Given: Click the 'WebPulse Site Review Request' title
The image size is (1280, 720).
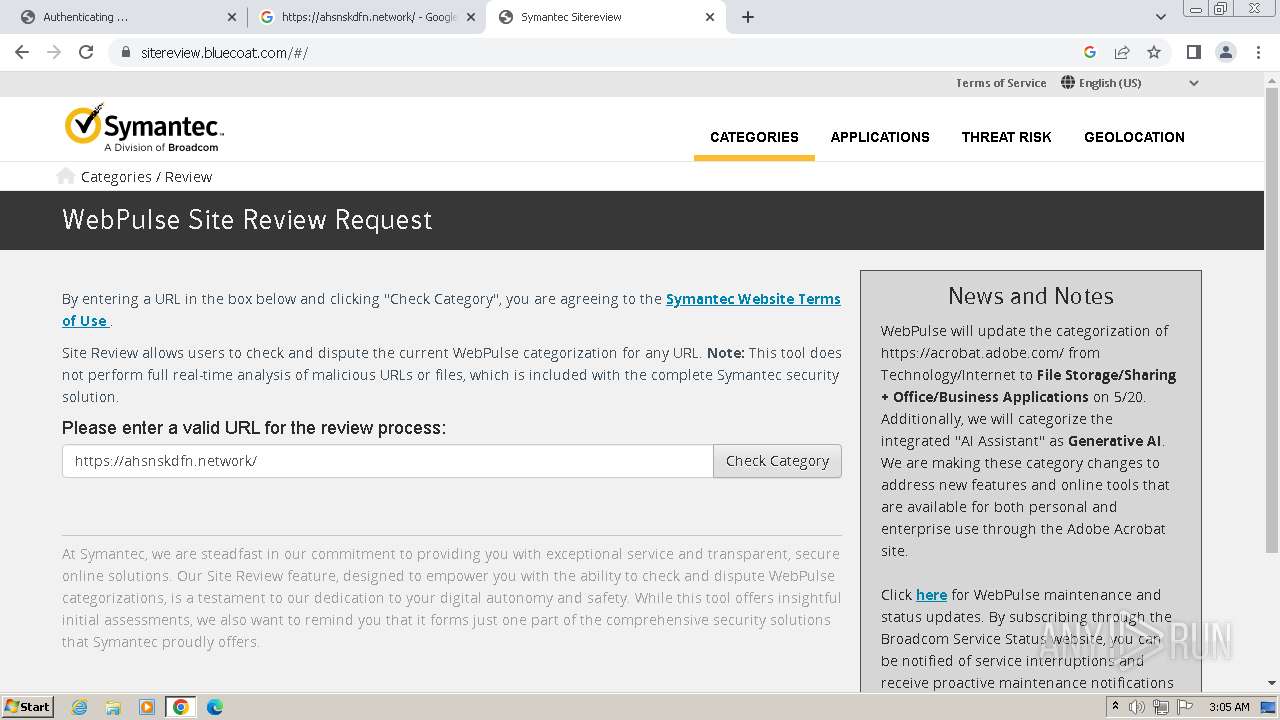Looking at the screenshot, I should click(x=247, y=220).
